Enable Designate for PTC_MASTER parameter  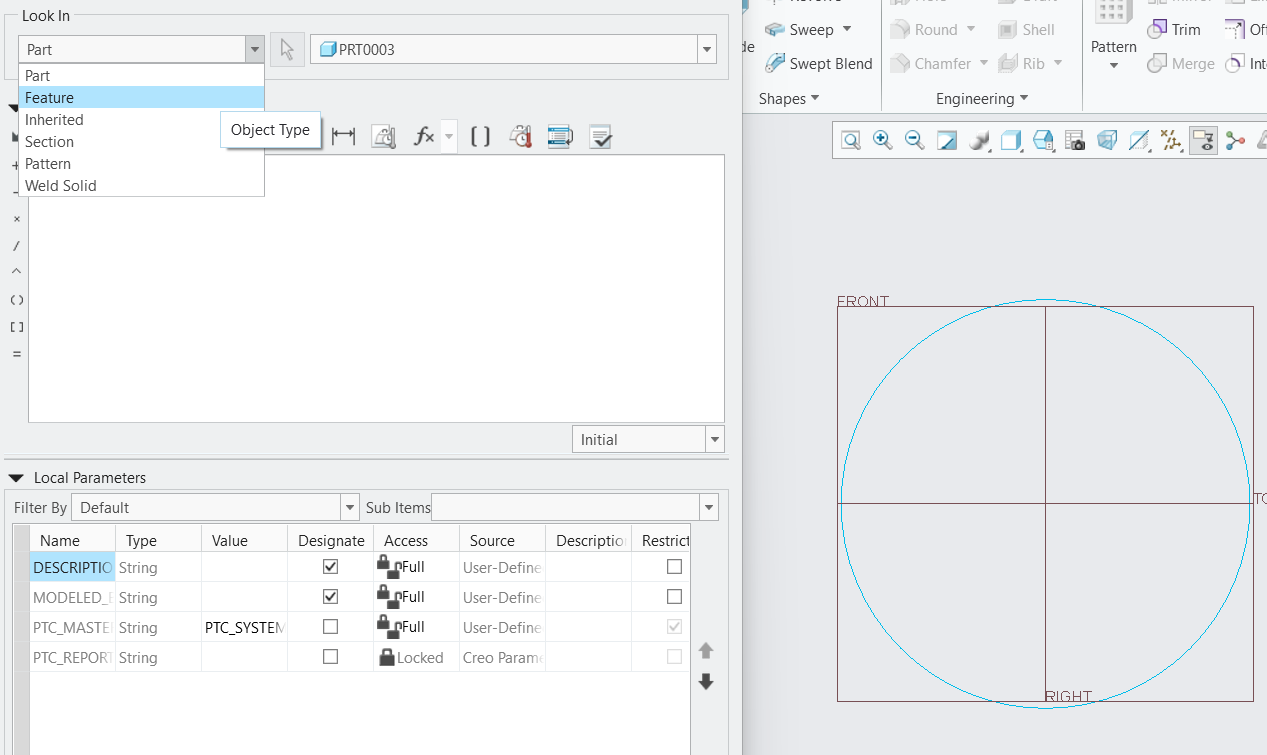[330, 627]
